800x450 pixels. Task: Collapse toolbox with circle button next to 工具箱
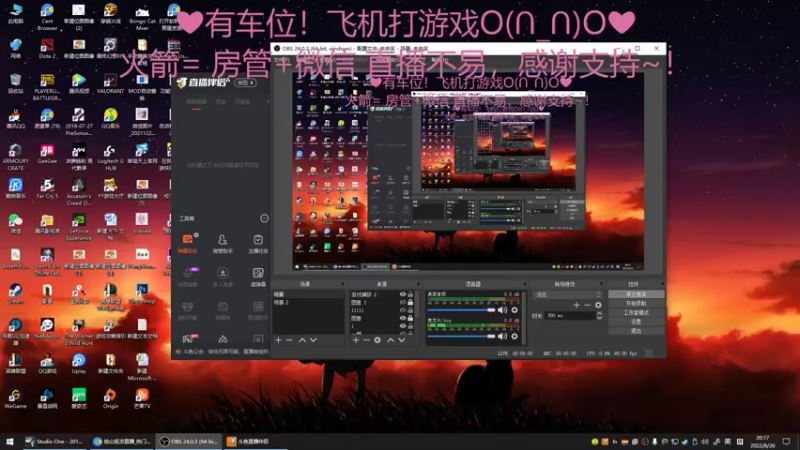(x=264, y=218)
